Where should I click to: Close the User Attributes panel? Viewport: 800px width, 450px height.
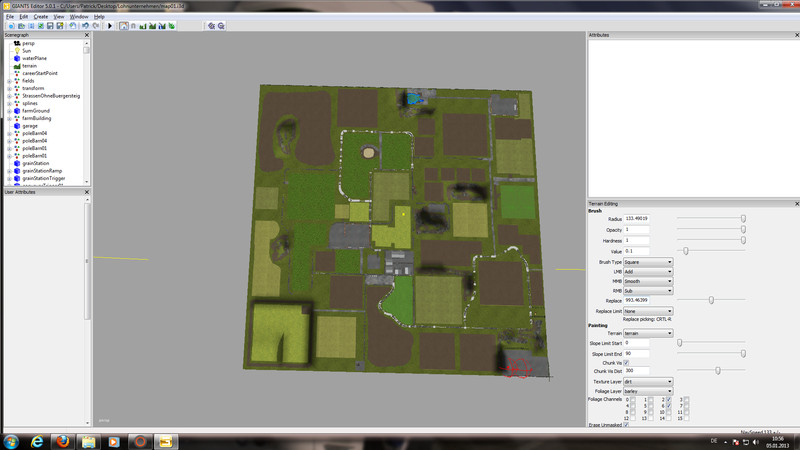tap(86, 192)
